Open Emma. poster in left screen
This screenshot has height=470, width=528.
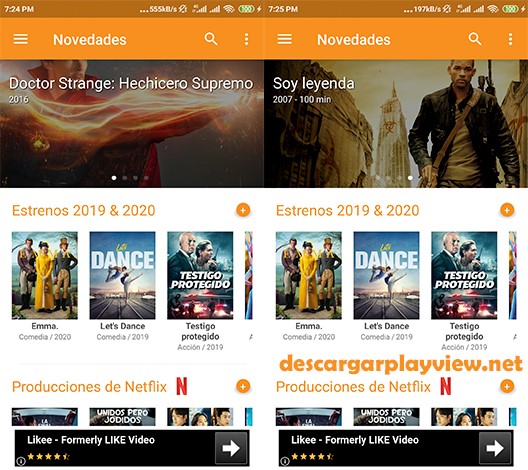(x=45, y=275)
